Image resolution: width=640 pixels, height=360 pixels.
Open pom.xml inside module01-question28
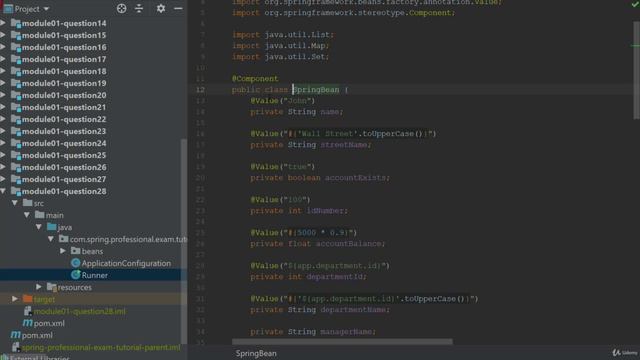pos(49,323)
